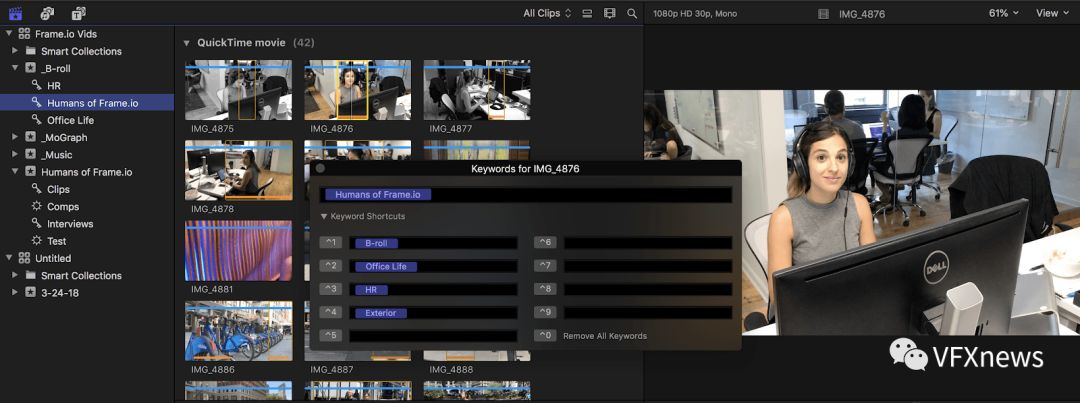The image size is (1080, 403).
Task: Open the Libraries sidebar clapperboard icon
Action: 15,13
